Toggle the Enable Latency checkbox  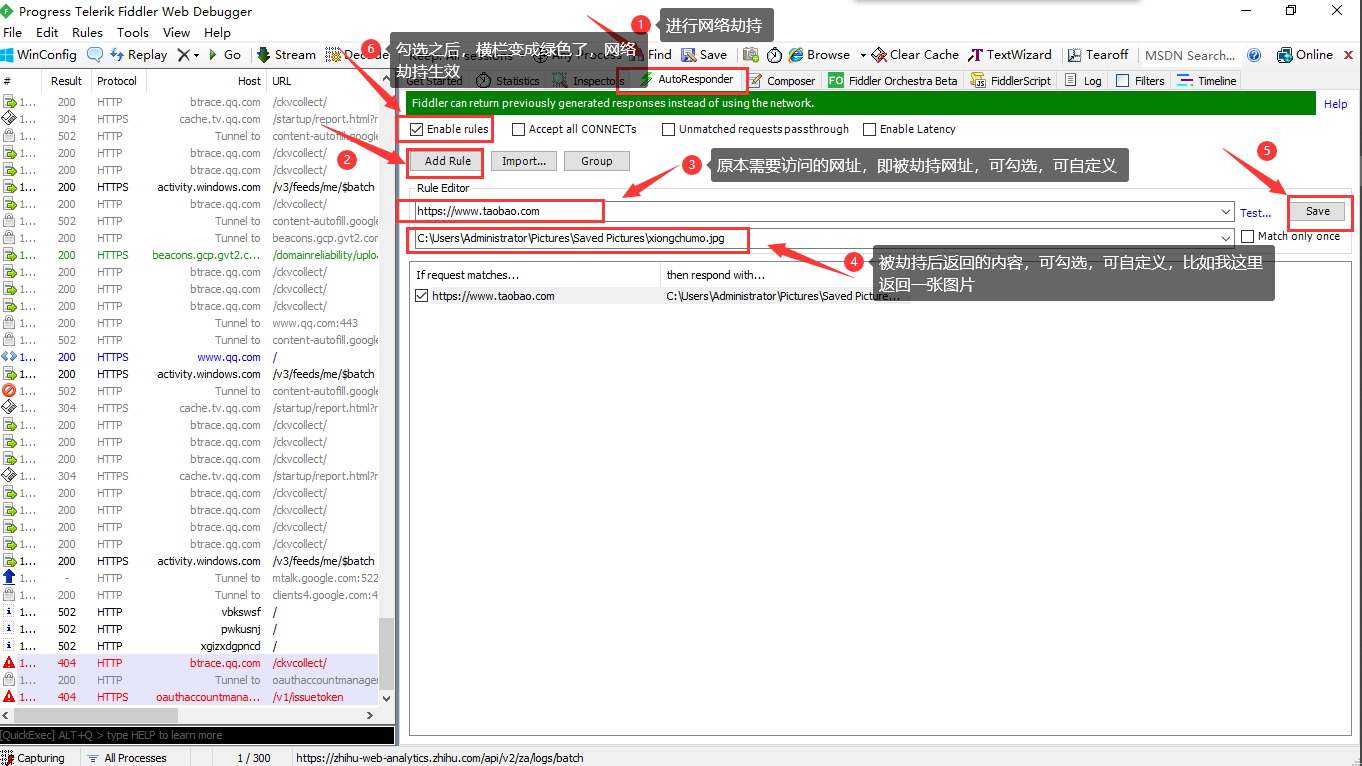pos(869,129)
